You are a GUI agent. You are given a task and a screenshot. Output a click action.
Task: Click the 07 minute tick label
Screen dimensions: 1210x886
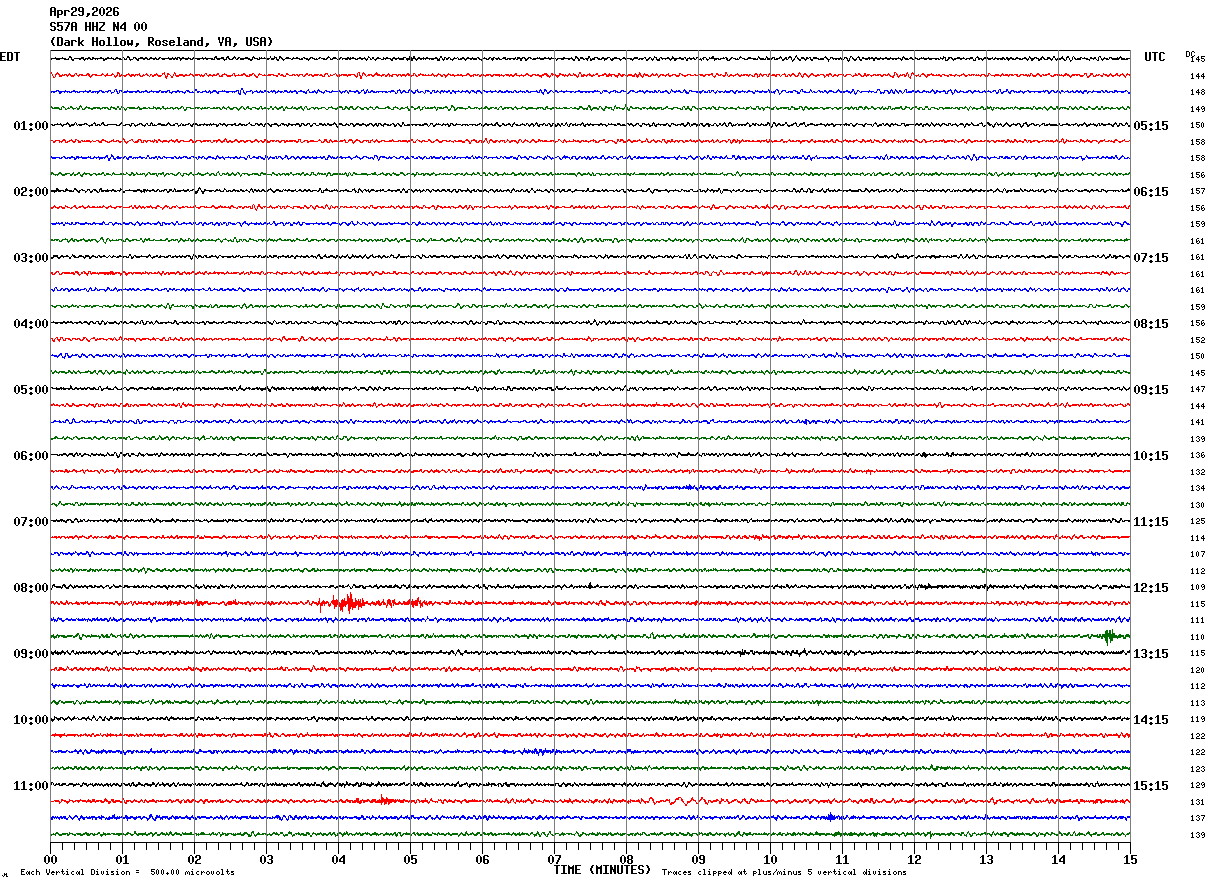pyautogui.click(x=554, y=859)
